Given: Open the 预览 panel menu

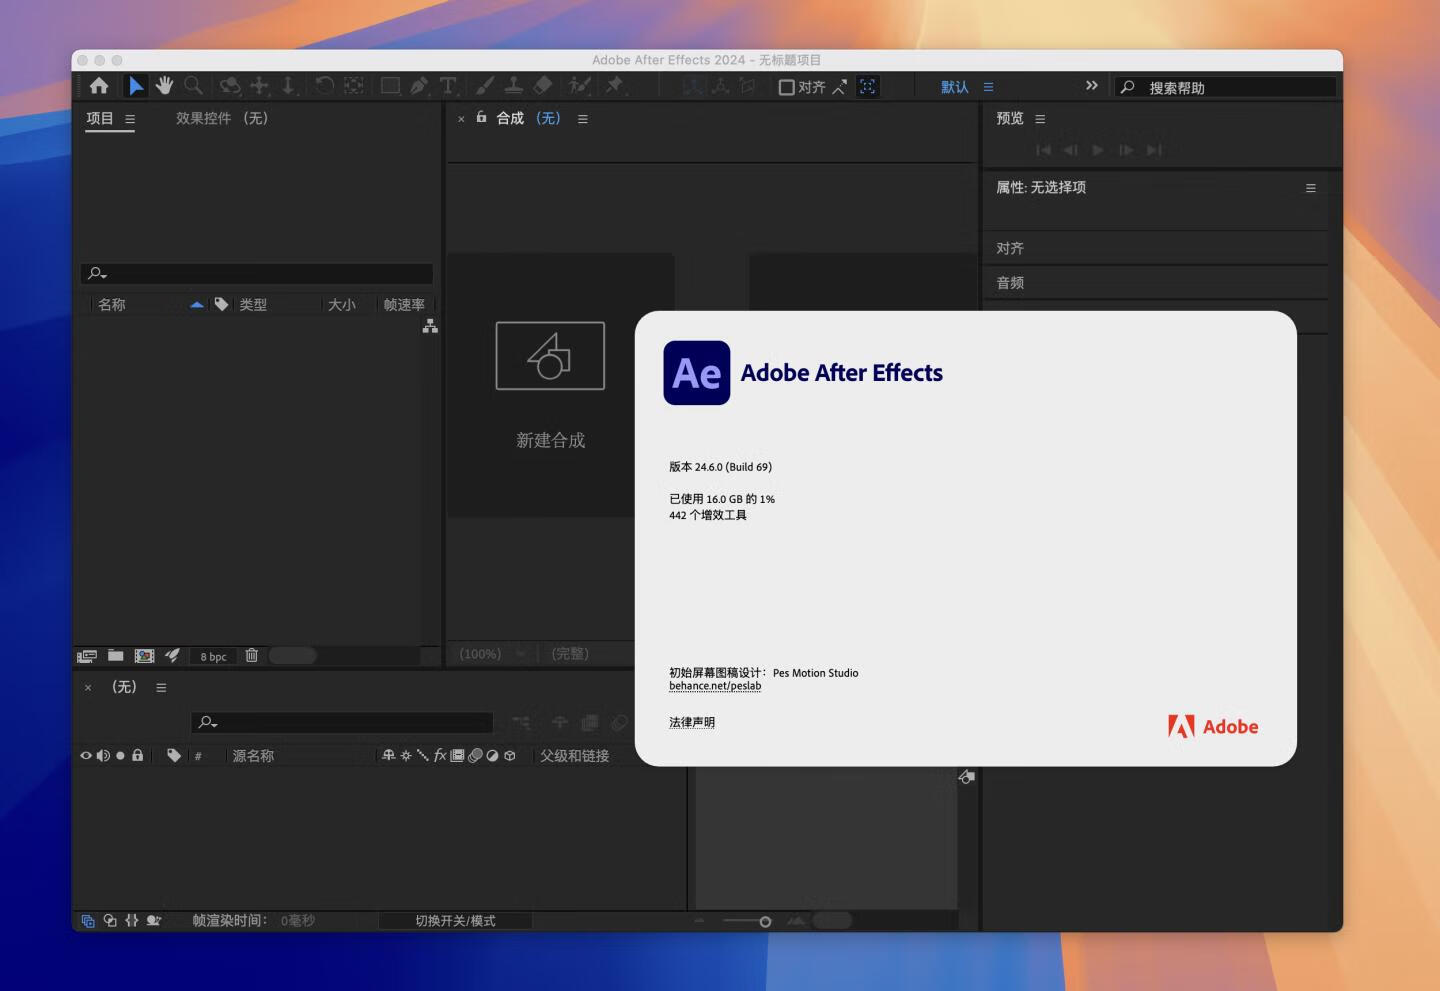Looking at the screenshot, I should coord(1040,119).
